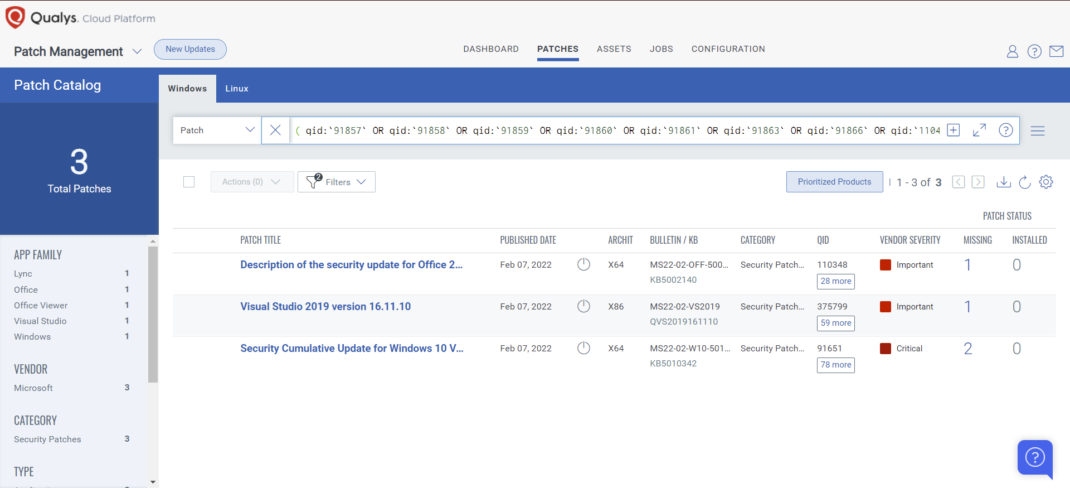1070x488 pixels.
Task: Sort by Patch Title column header
Action: point(261,240)
